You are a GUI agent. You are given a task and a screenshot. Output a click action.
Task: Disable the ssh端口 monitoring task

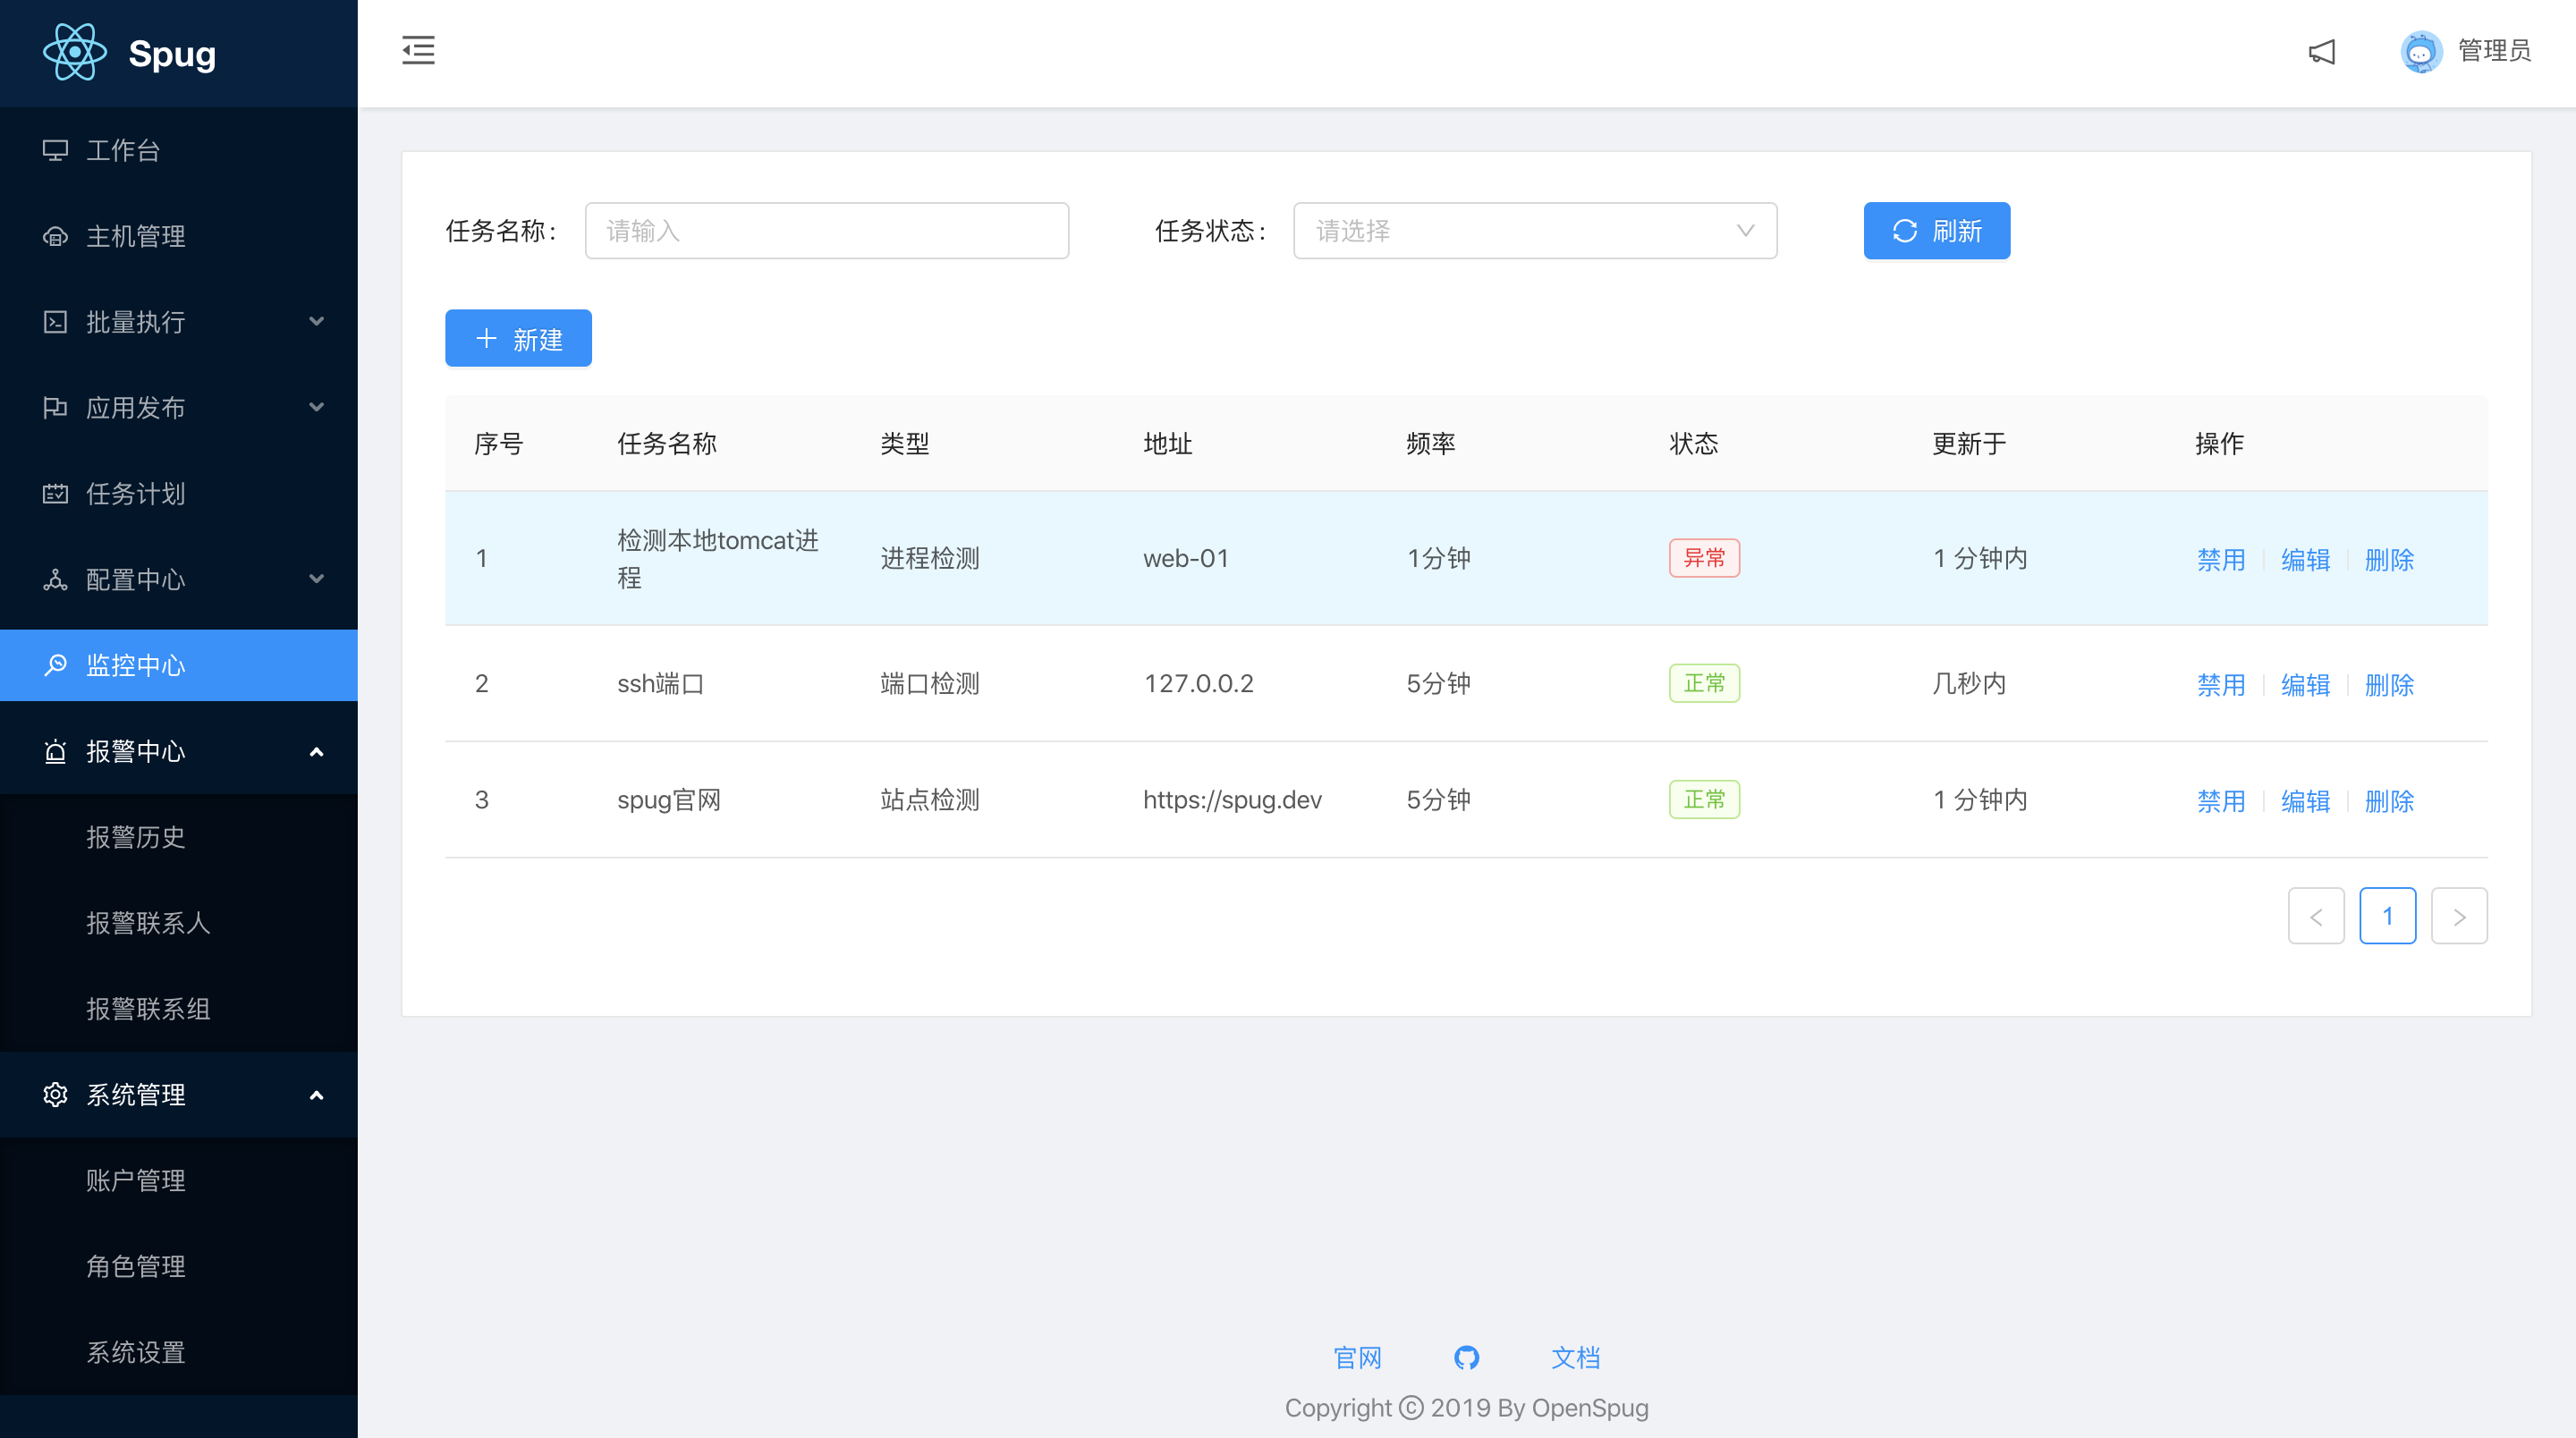pyautogui.click(x=2221, y=684)
